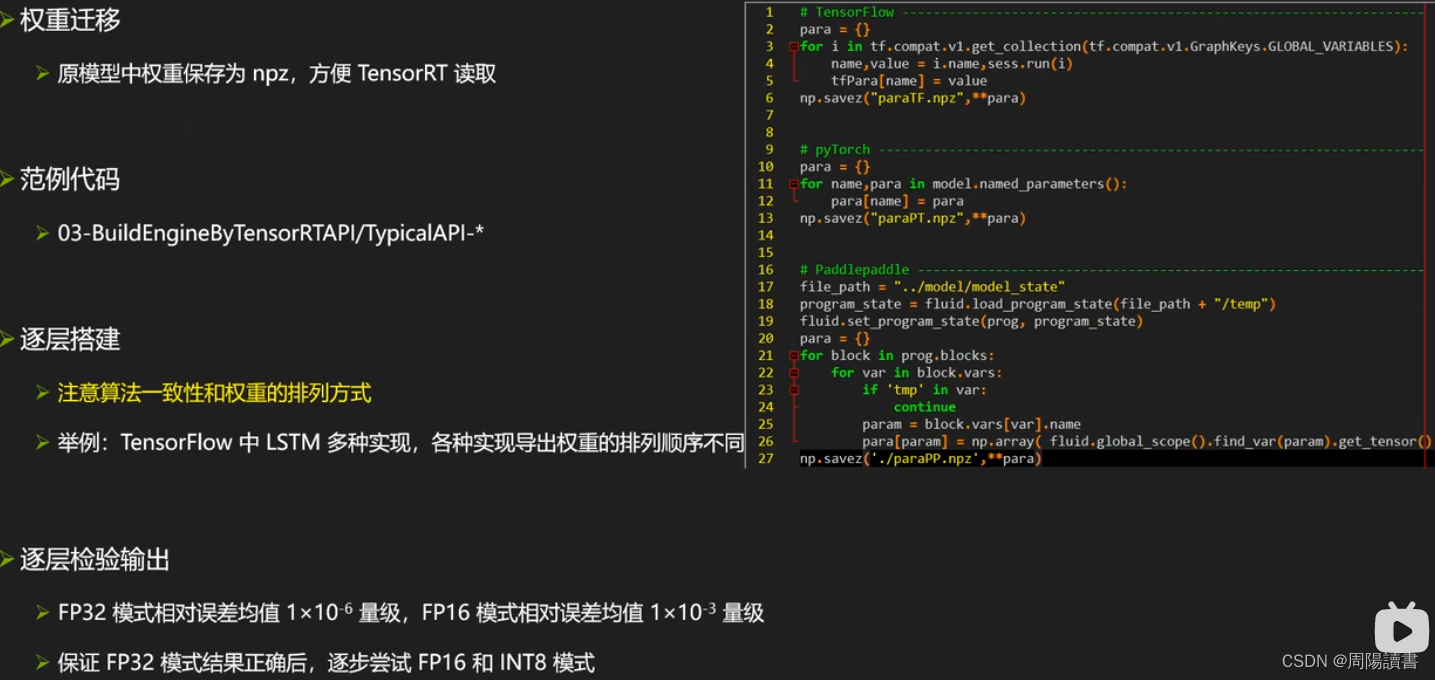Click the '逐层检验输出' slide heading
Viewport: 1435px width, 680px height.
click(95, 559)
